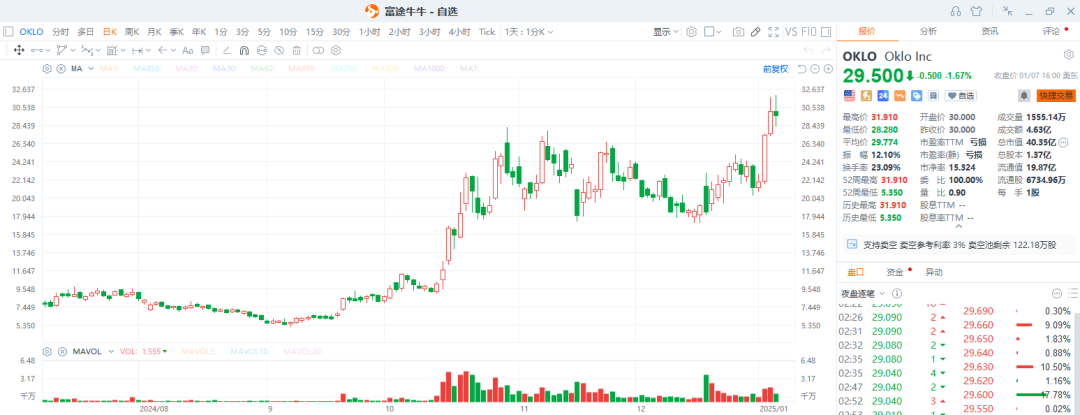This screenshot has width=1080, height=415.
Task: Open quote panel settings gear
Action: click(1069, 55)
